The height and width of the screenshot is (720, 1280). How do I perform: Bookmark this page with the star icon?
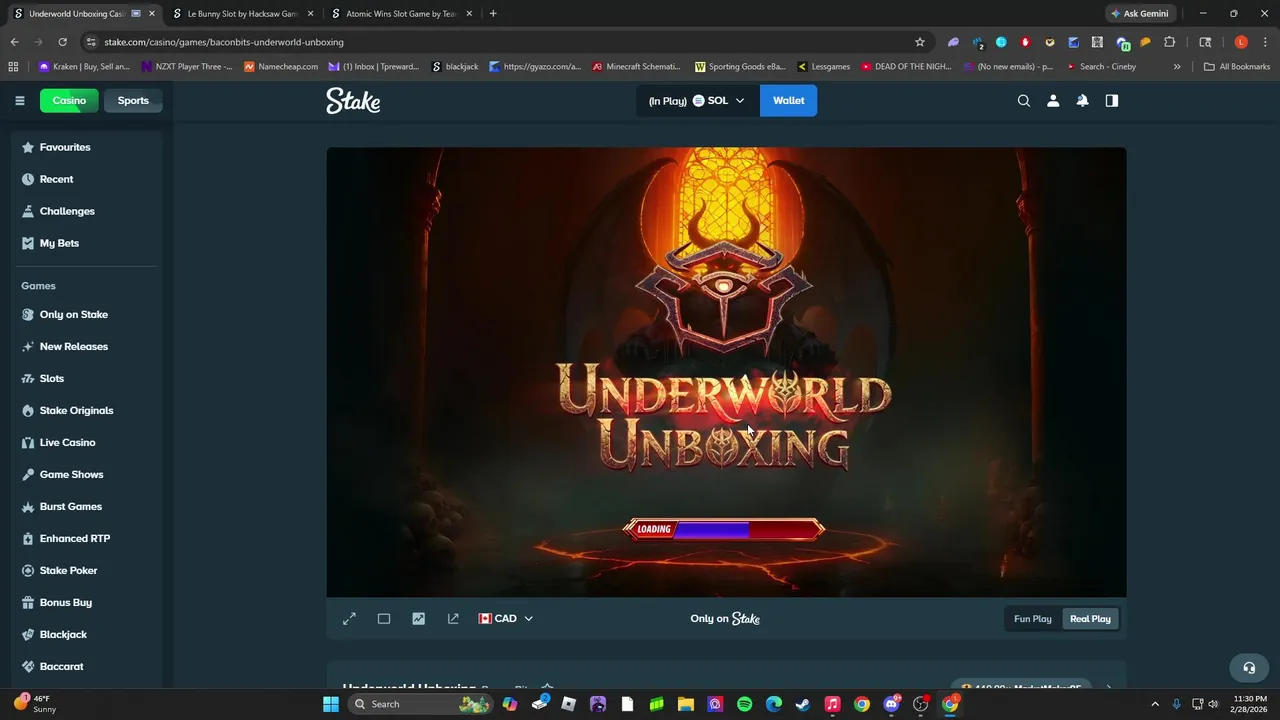point(920,42)
